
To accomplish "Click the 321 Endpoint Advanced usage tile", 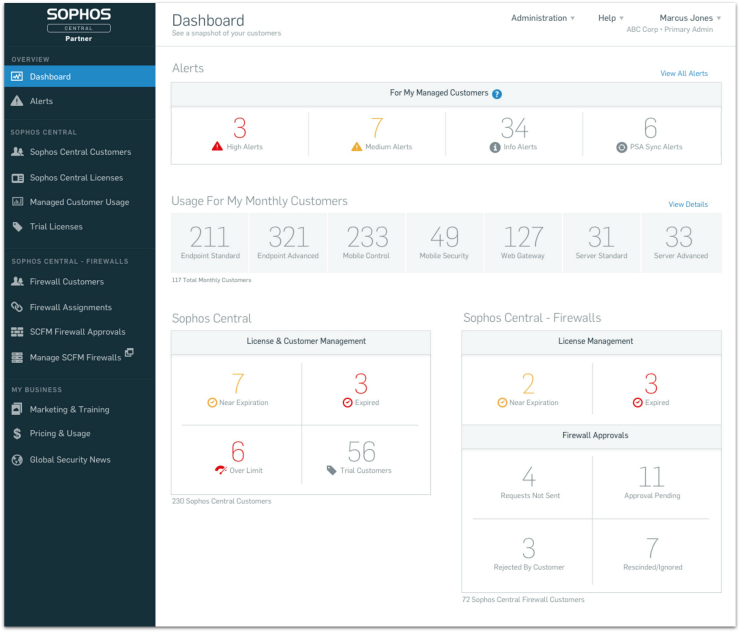I will tap(288, 243).
